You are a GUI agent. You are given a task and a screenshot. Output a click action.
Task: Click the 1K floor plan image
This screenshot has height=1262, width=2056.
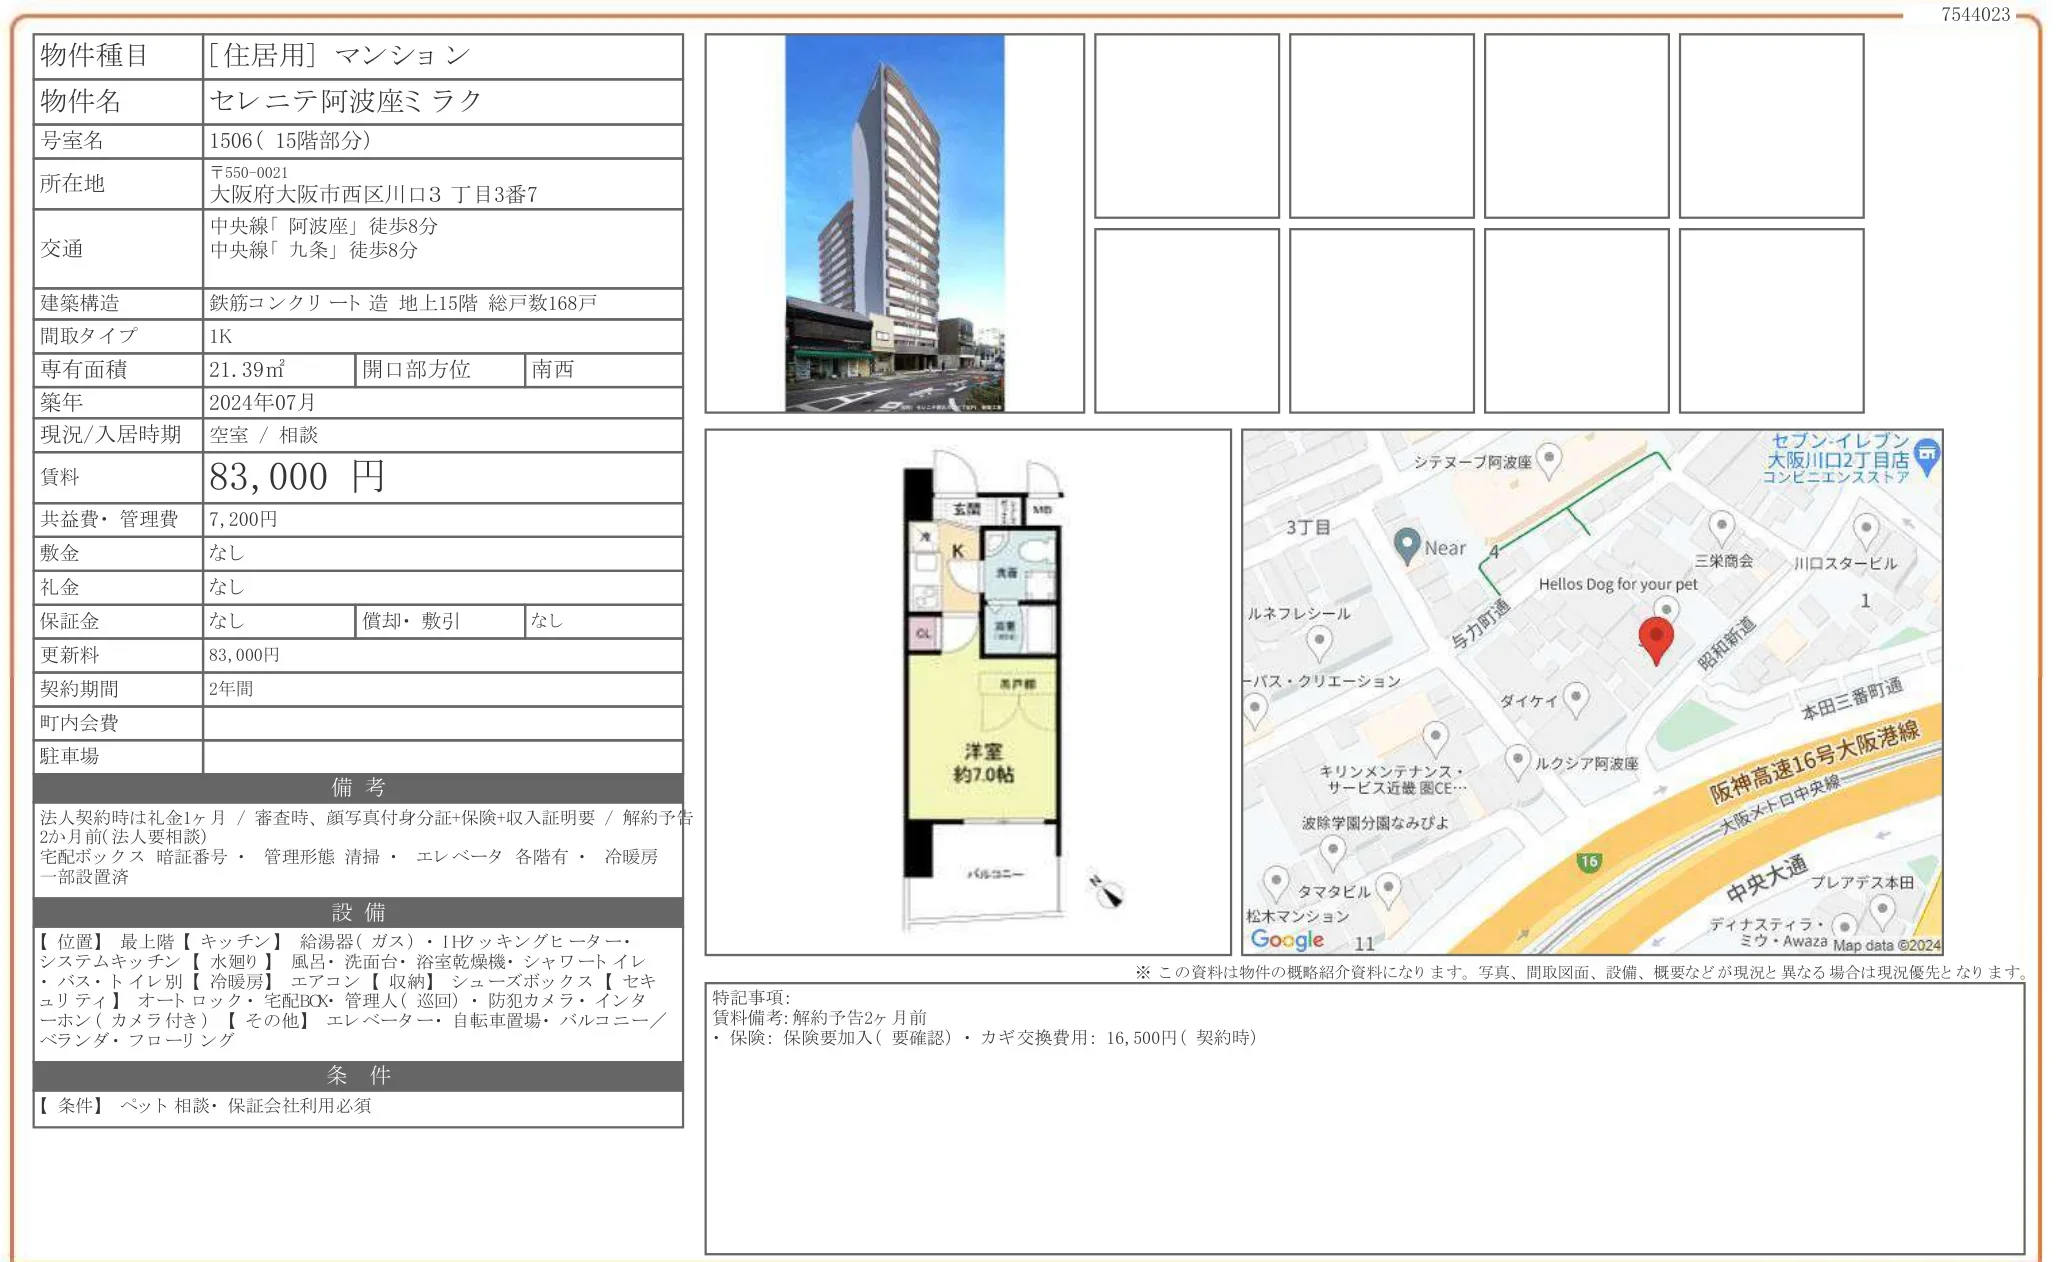click(983, 690)
